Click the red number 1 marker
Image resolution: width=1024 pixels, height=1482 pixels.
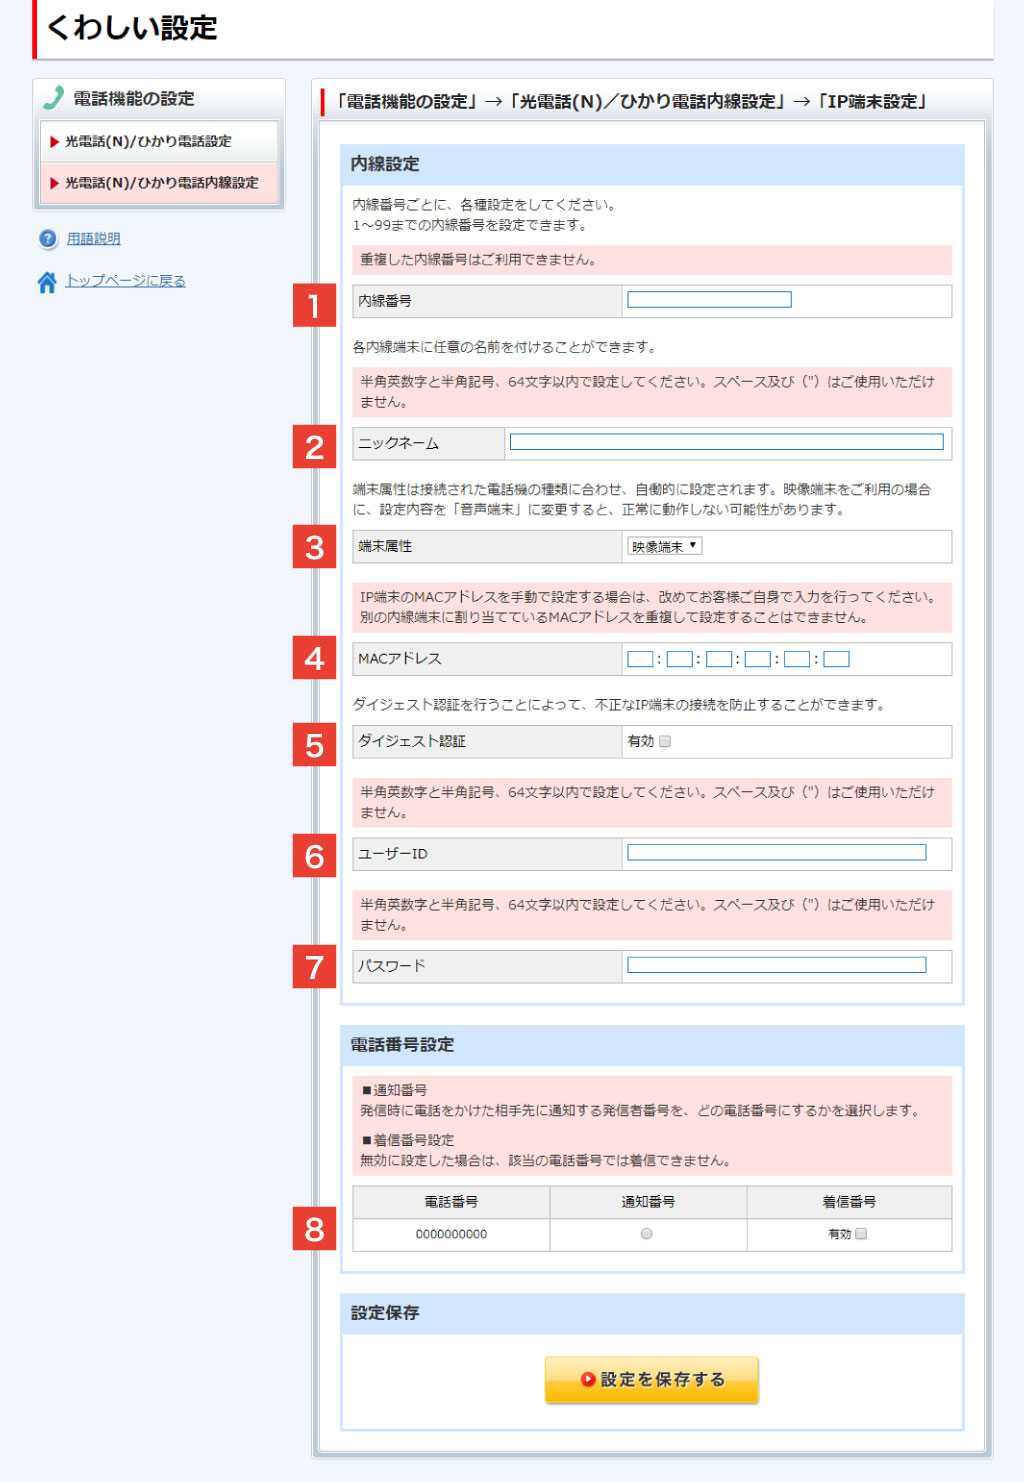click(x=314, y=305)
